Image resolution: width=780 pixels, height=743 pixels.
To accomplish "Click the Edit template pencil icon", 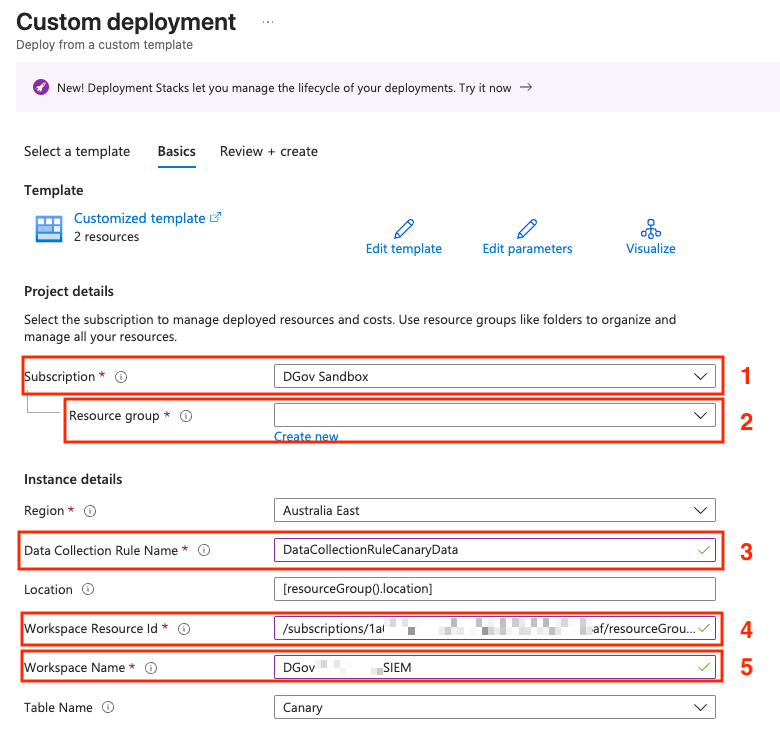I will (404, 229).
